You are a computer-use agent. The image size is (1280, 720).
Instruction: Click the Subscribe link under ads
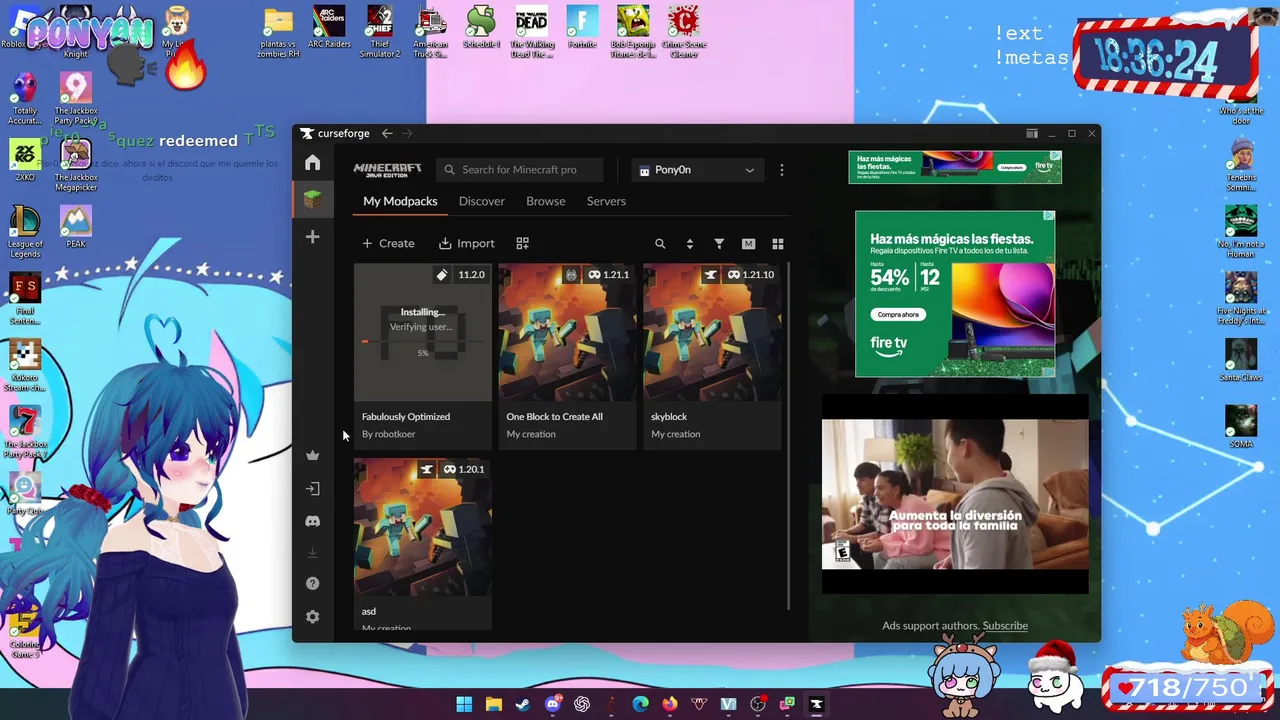(1005, 626)
